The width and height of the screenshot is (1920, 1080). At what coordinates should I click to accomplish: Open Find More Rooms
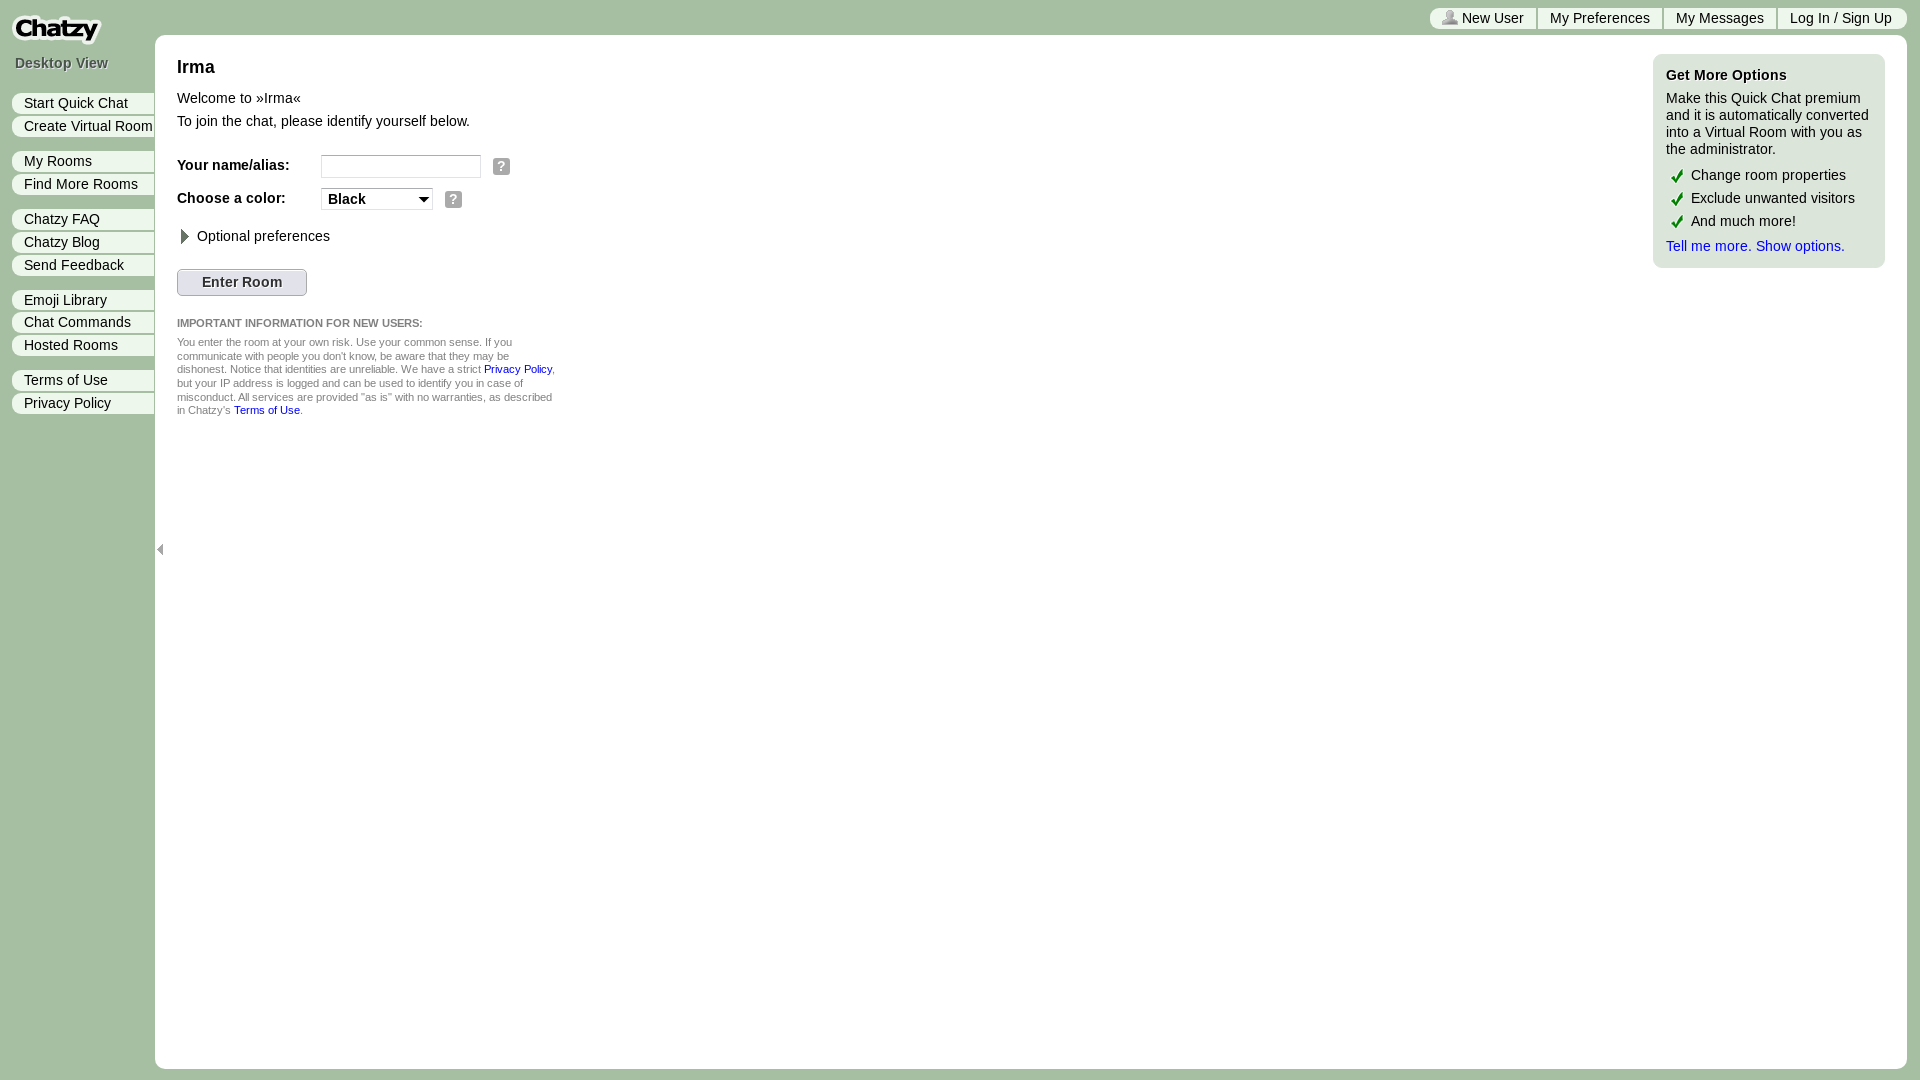click(x=83, y=184)
